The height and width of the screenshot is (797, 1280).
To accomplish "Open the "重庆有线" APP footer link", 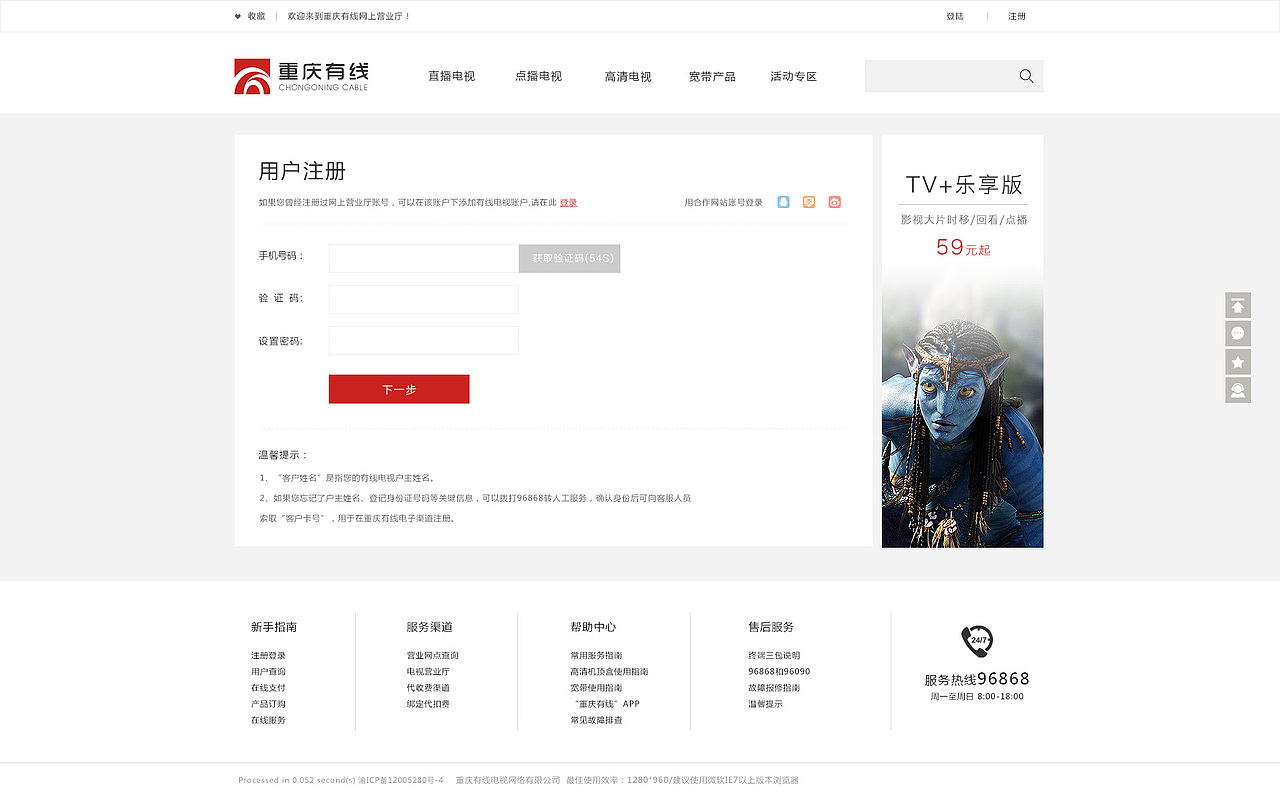I will pyautogui.click(x=606, y=704).
